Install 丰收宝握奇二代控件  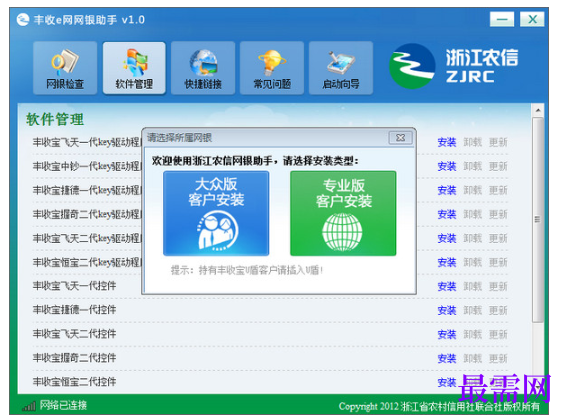447,358
